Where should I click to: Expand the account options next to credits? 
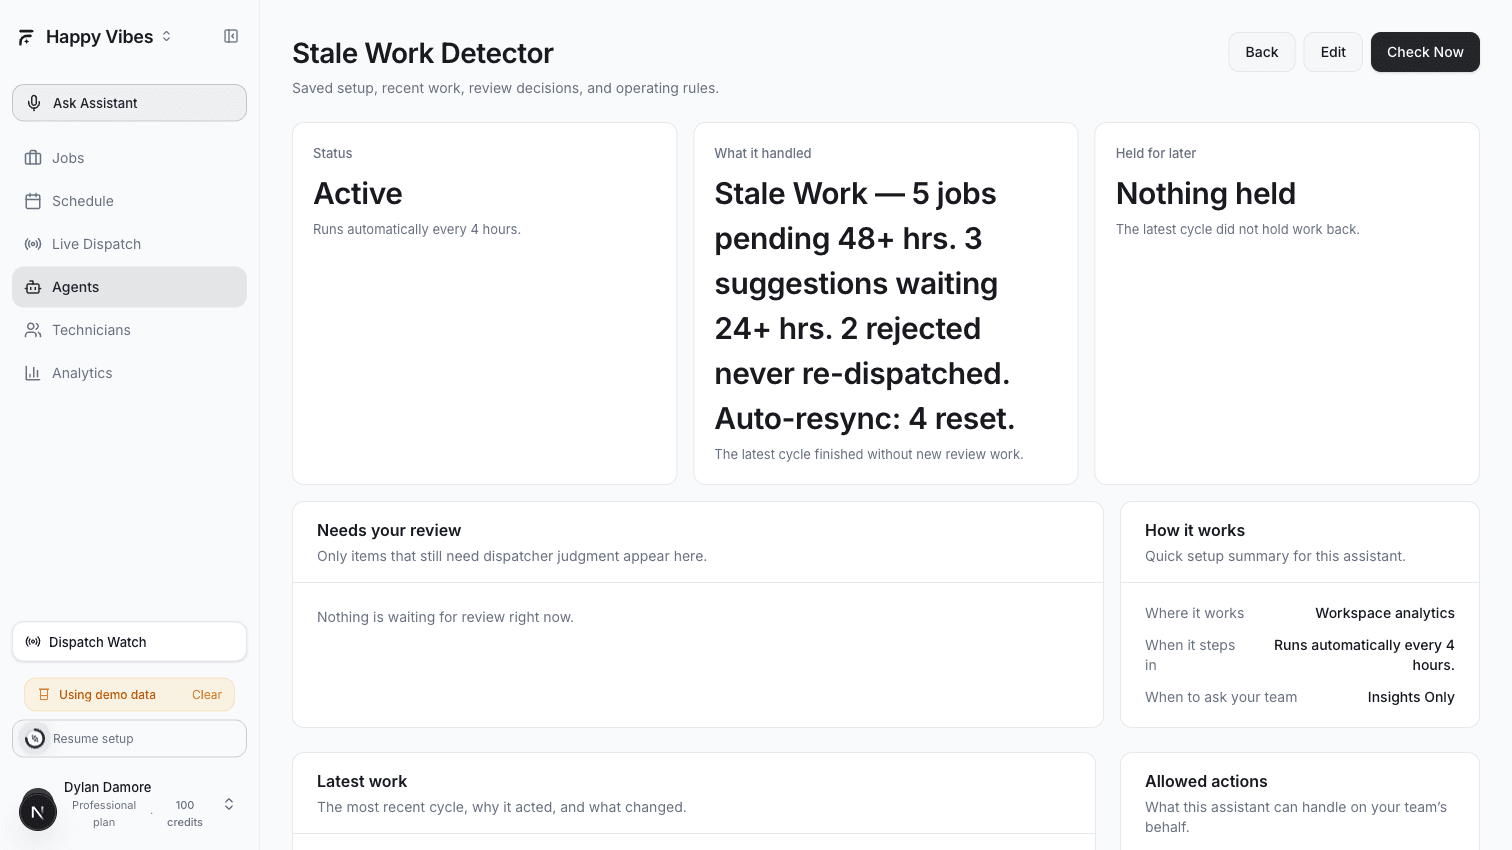point(228,803)
